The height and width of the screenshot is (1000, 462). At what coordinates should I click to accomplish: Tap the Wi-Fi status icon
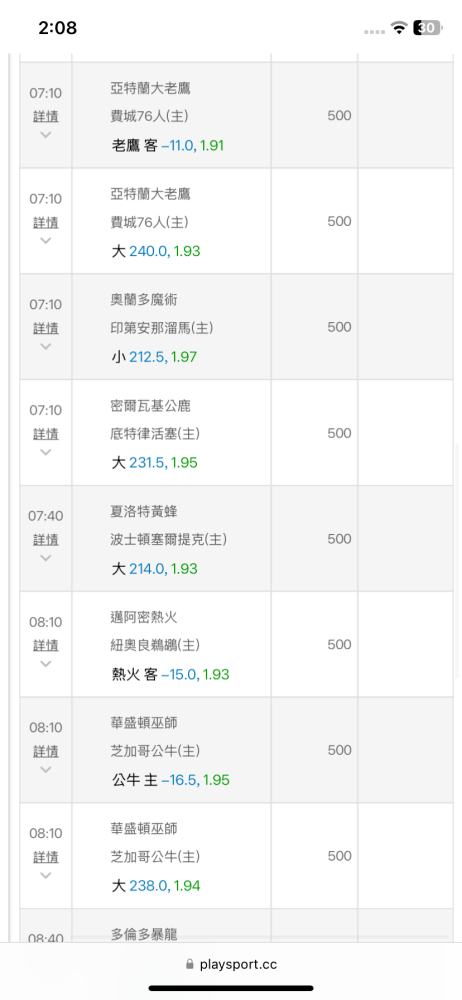pyautogui.click(x=399, y=28)
